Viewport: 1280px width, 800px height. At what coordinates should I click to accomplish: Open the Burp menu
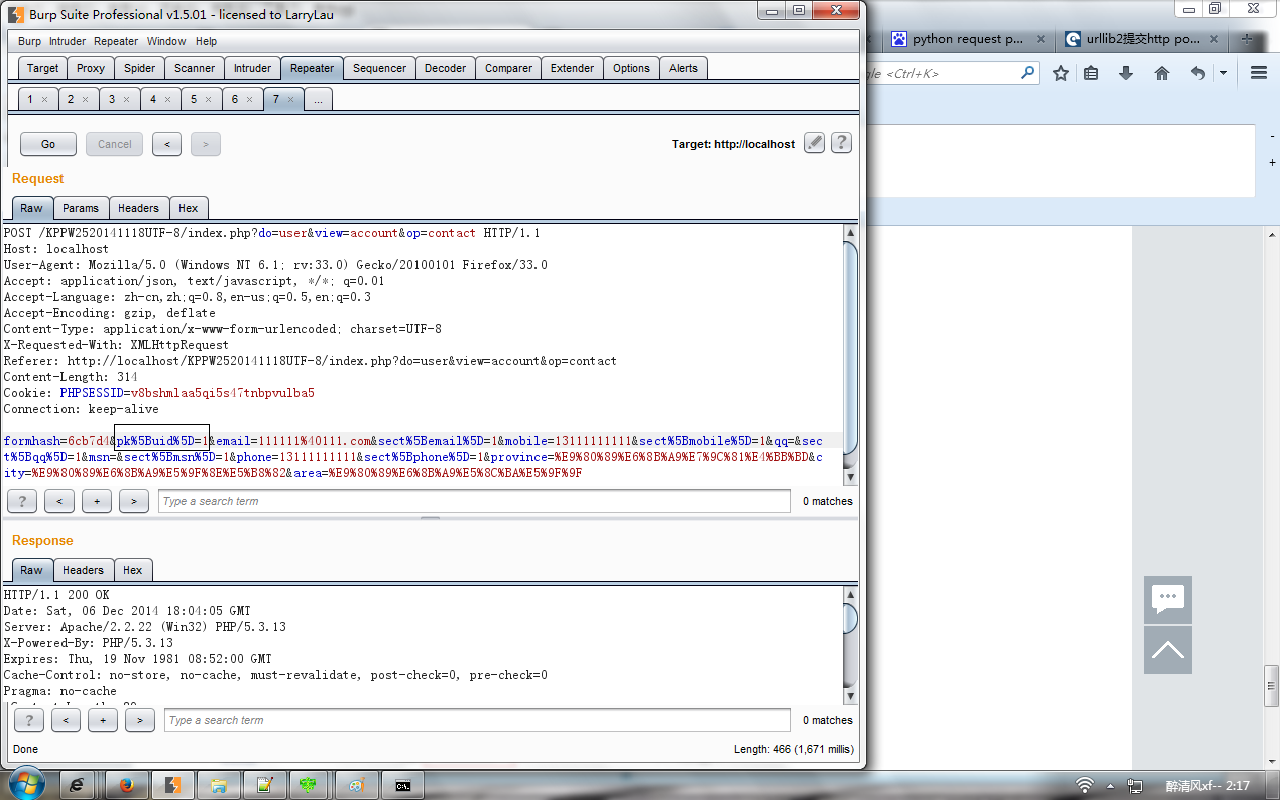(30, 41)
